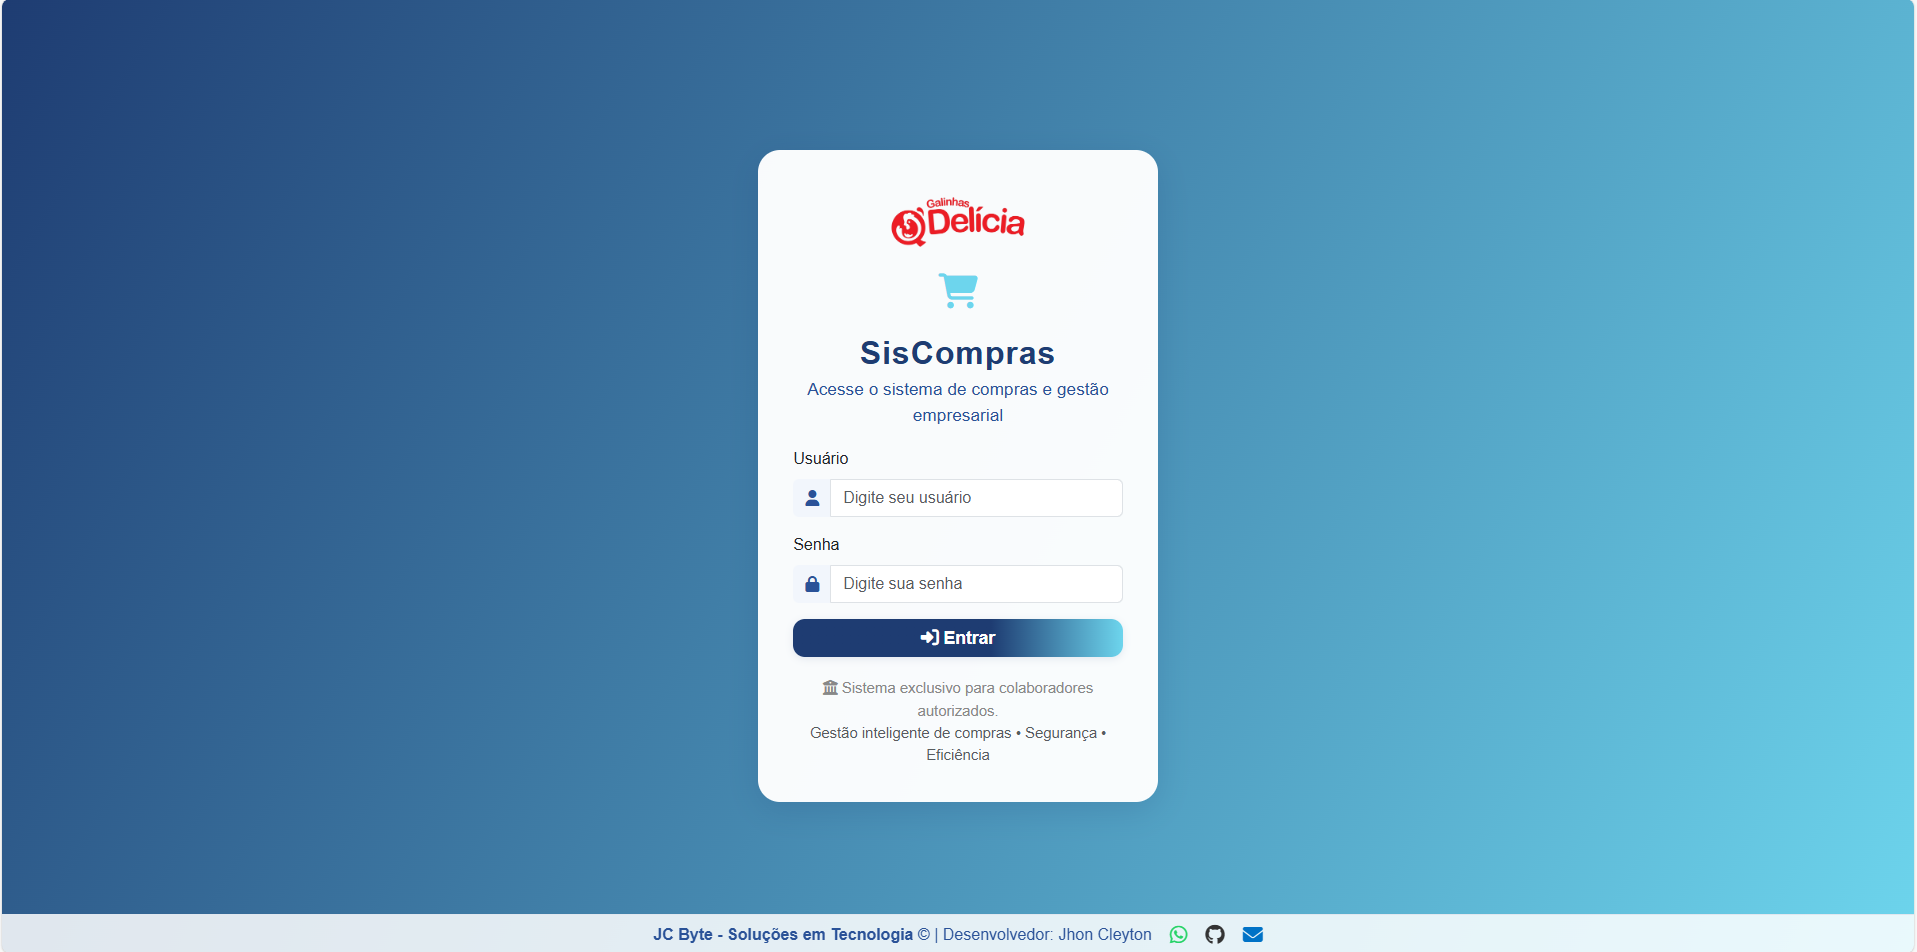Image resolution: width=1917 pixels, height=952 pixels.
Task: Click the Galinhas Delícia logo
Action: (x=957, y=221)
